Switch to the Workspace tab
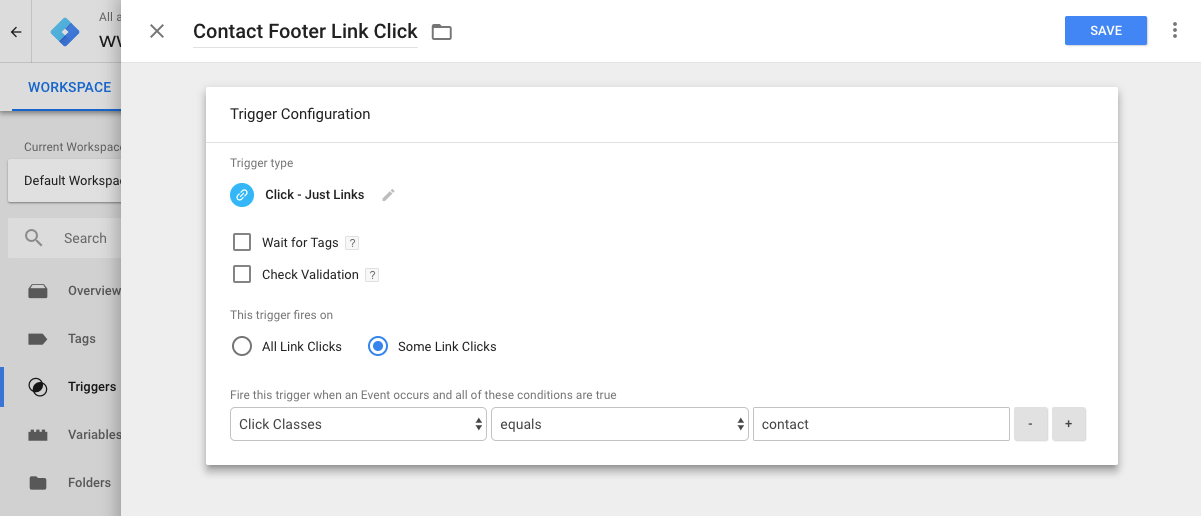 [69, 87]
